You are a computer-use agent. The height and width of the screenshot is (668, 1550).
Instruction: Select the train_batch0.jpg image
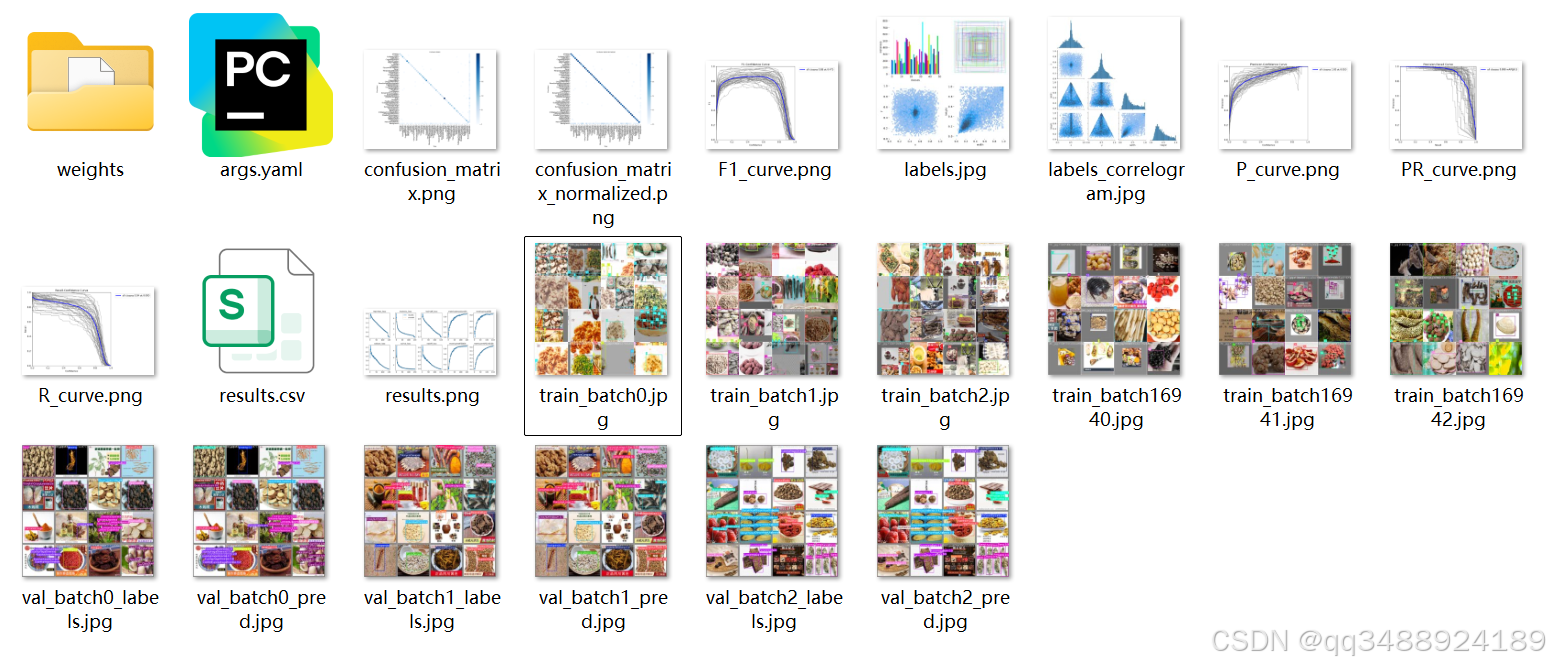pos(603,309)
